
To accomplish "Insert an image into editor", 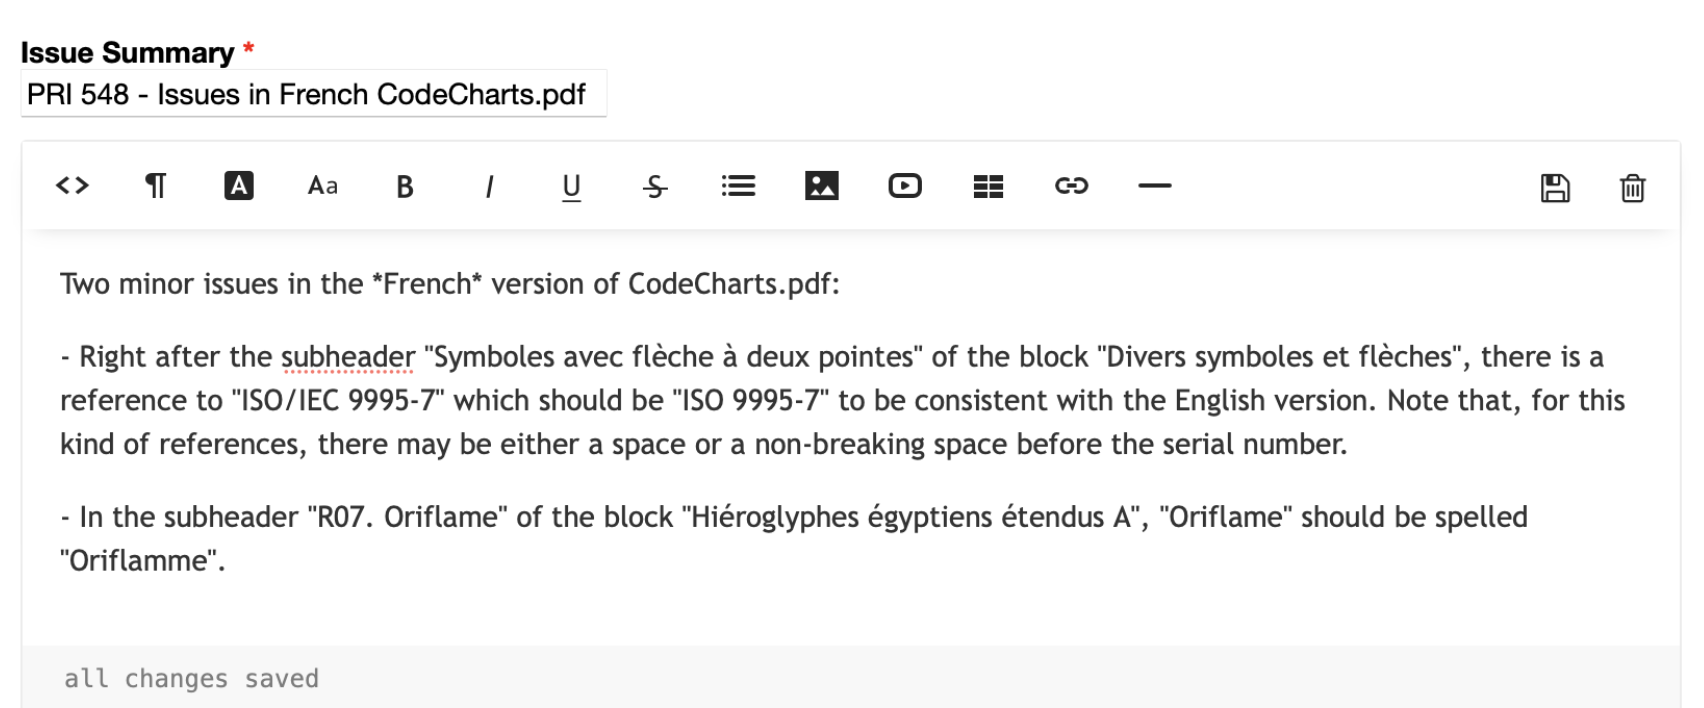I will point(822,186).
